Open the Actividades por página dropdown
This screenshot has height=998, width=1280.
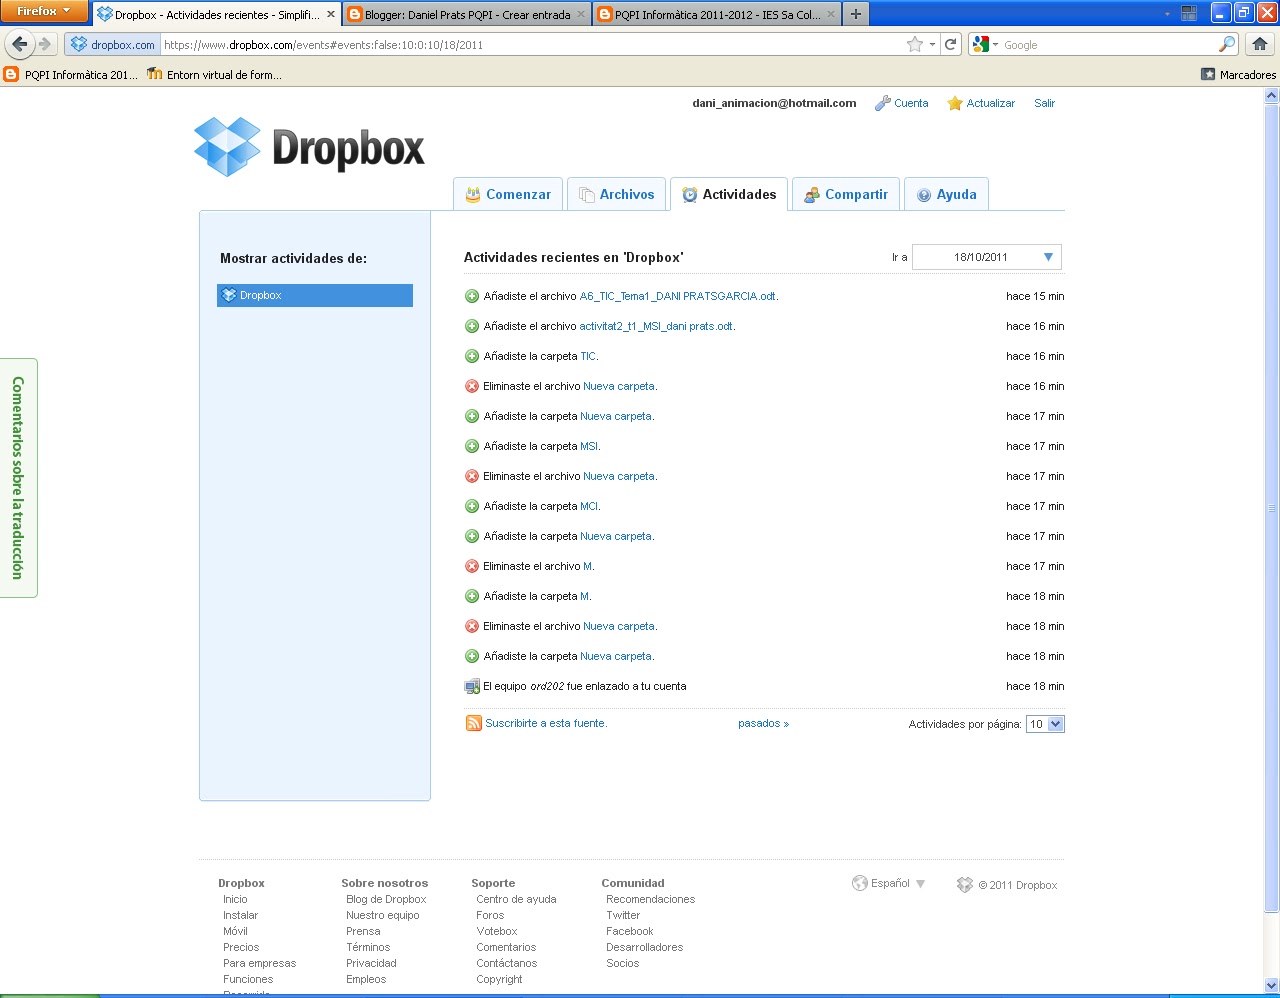1045,724
